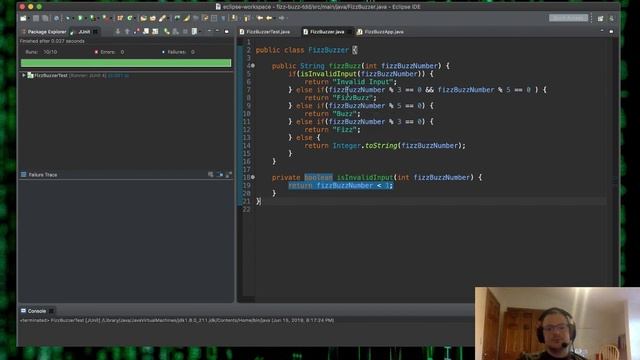Click the Open Perspective icon
This screenshot has width=640, height=360.
[600, 18]
